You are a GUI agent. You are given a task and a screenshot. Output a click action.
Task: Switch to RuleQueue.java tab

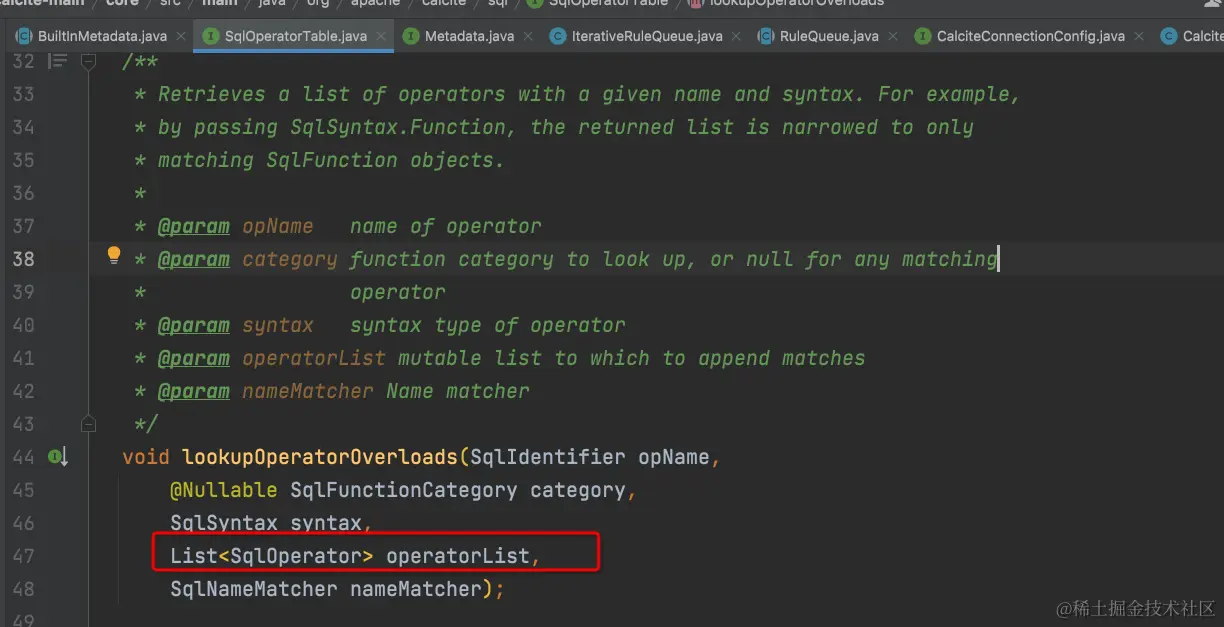(x=829, y=36)
